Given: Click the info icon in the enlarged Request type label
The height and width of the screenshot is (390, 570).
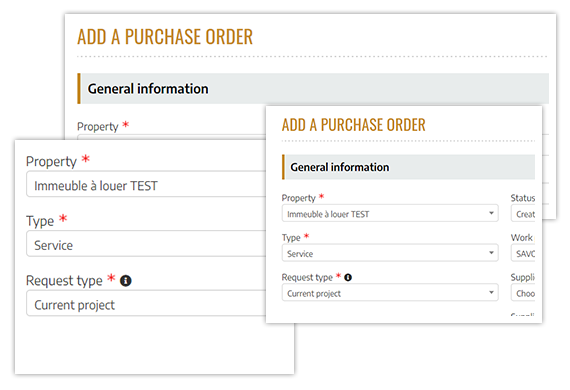Looking at the screenshot, I should (x=126, y=281).
